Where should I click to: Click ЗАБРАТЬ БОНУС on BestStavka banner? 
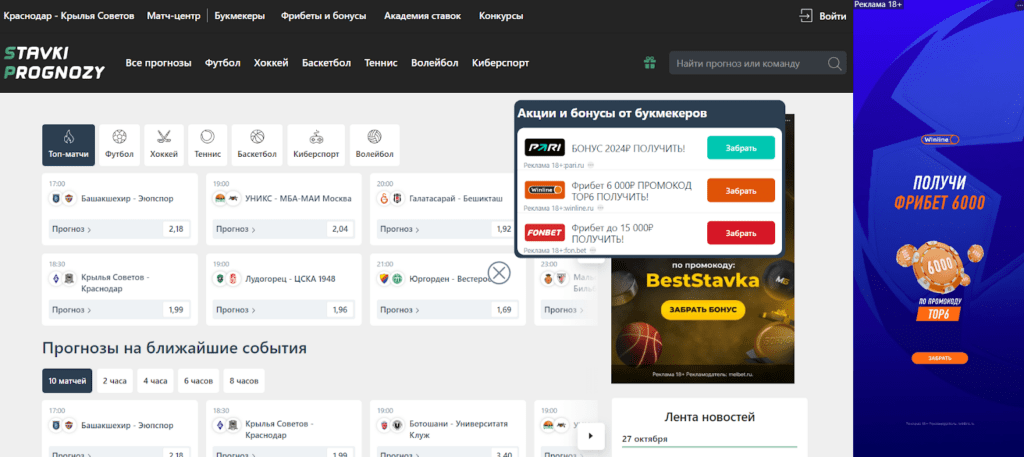(x=703, y=309)
